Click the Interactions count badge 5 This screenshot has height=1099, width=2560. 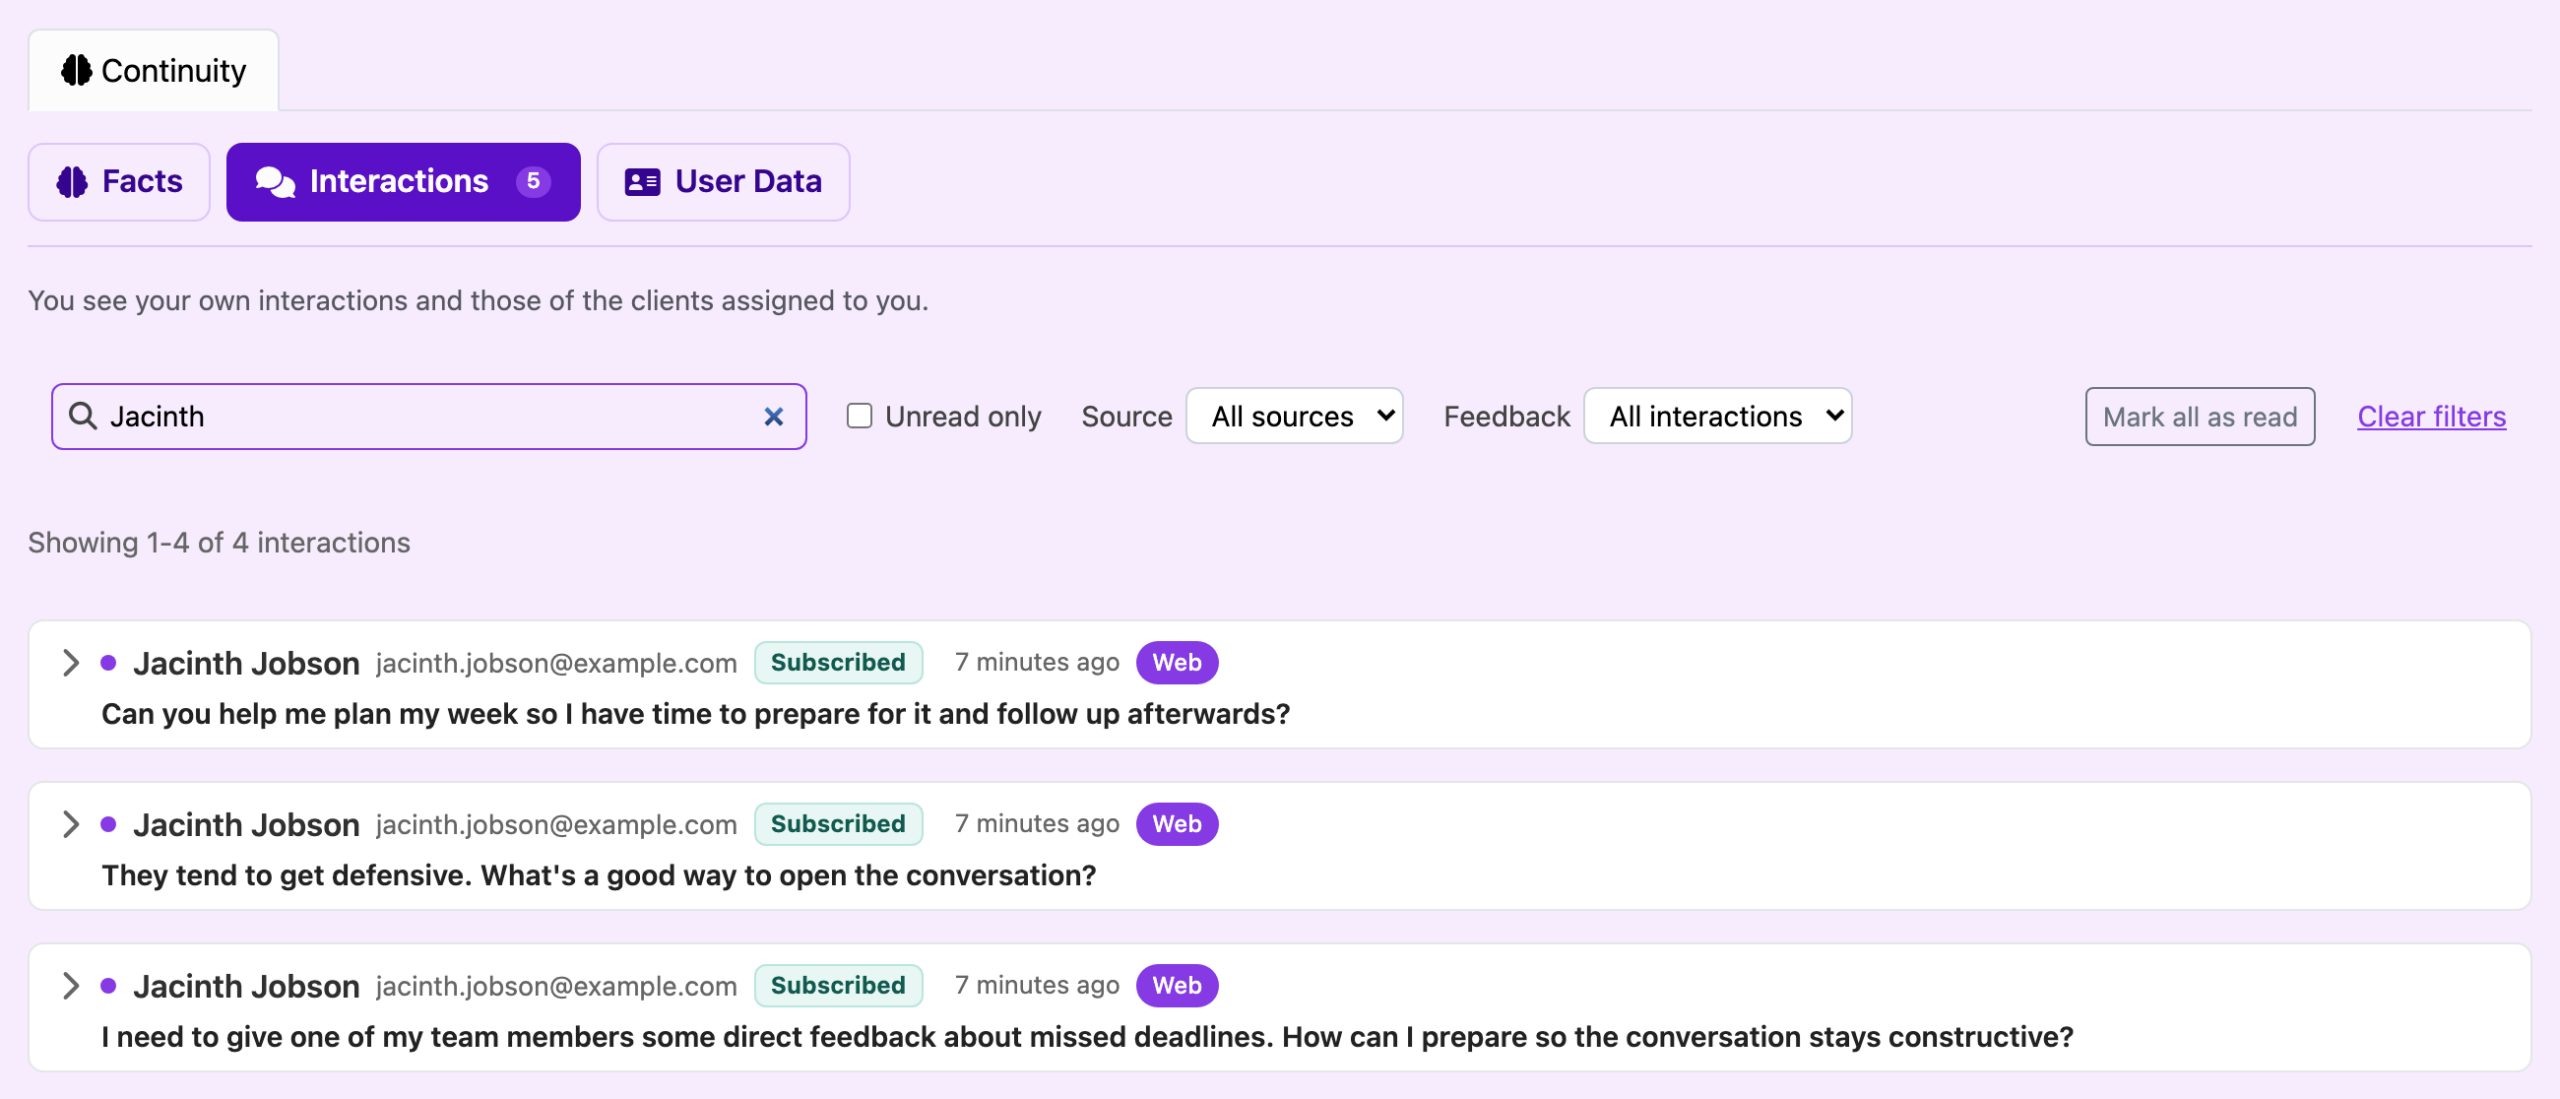(x=533, y=181)
